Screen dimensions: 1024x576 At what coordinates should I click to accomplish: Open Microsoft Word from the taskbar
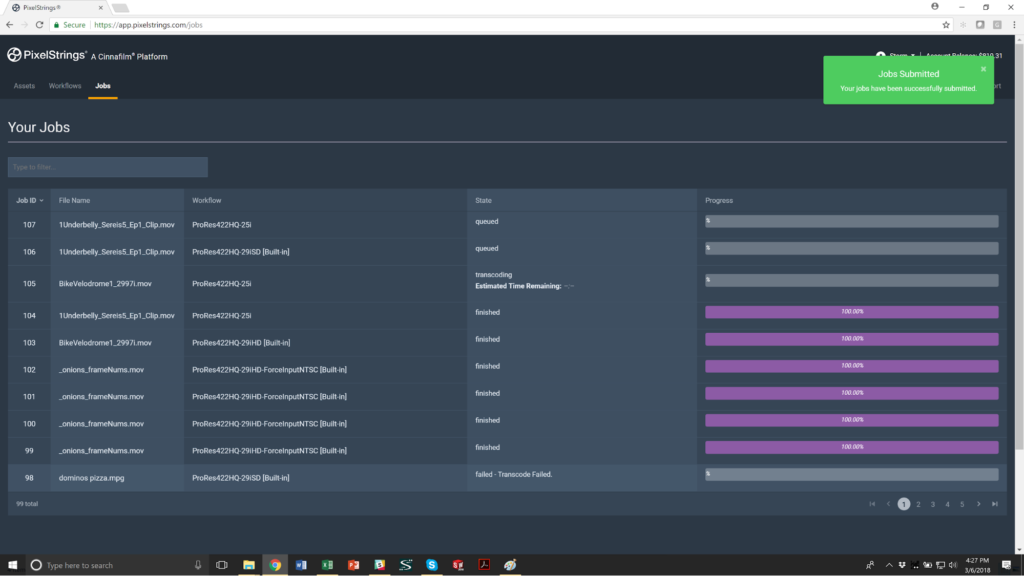pos(301,565)
